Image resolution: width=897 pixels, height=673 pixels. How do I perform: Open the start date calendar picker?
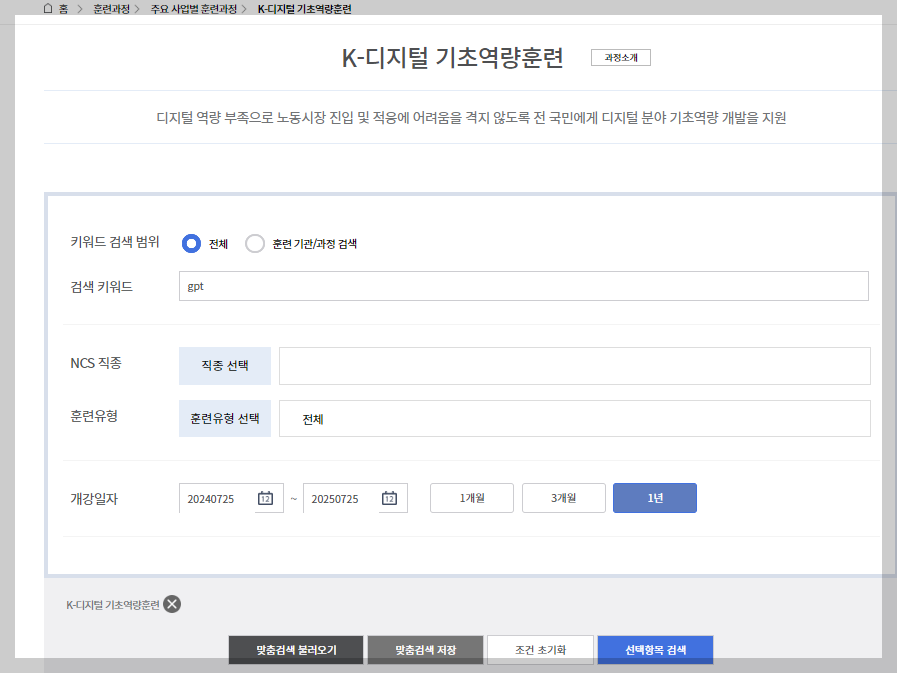268,497
